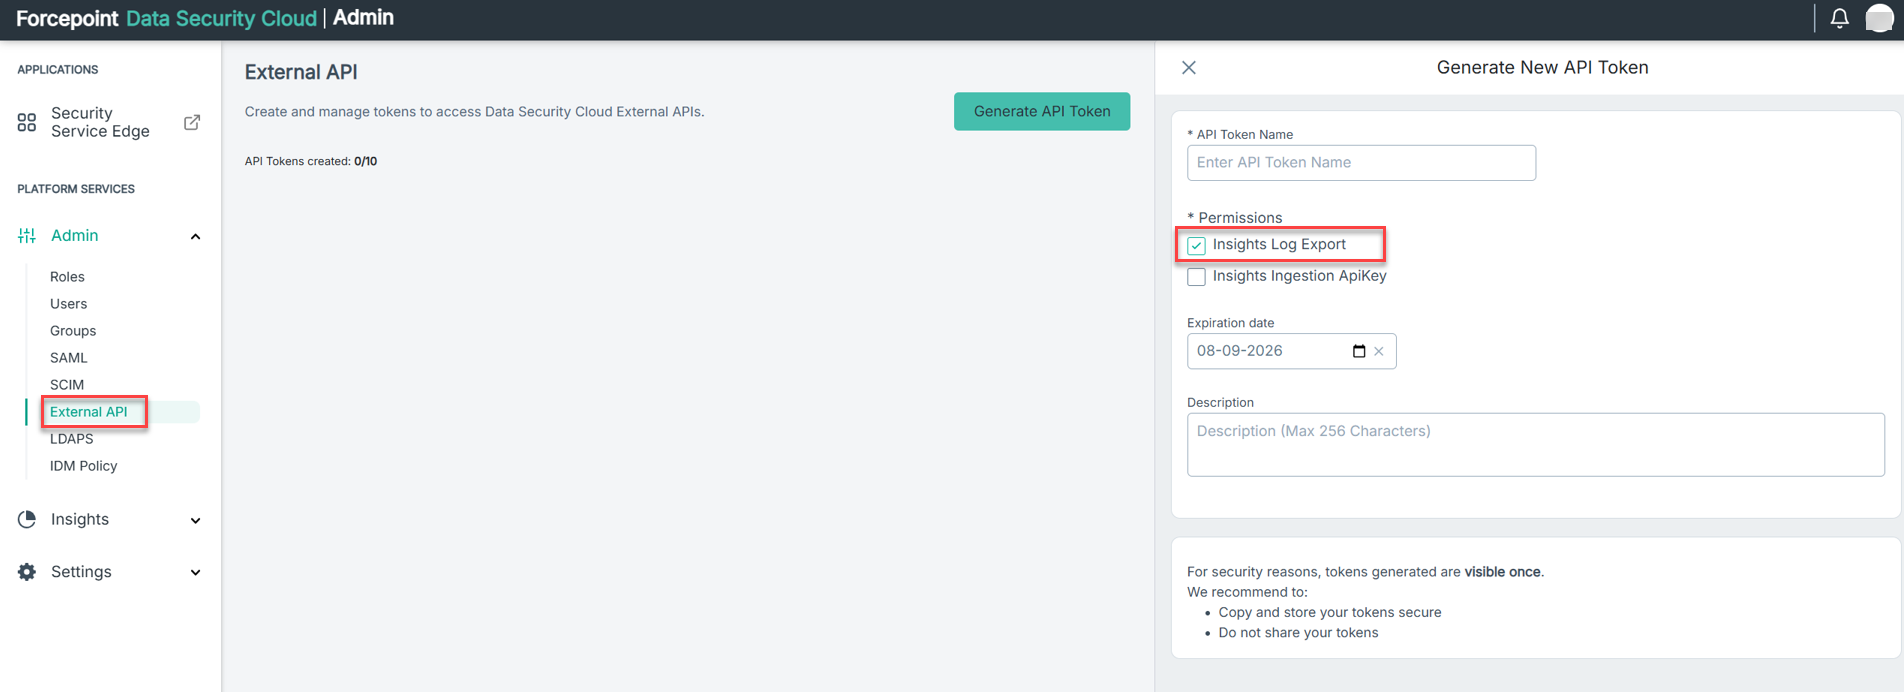
Task: Open the user profile avatar
Action: (x=1879, y=19)
